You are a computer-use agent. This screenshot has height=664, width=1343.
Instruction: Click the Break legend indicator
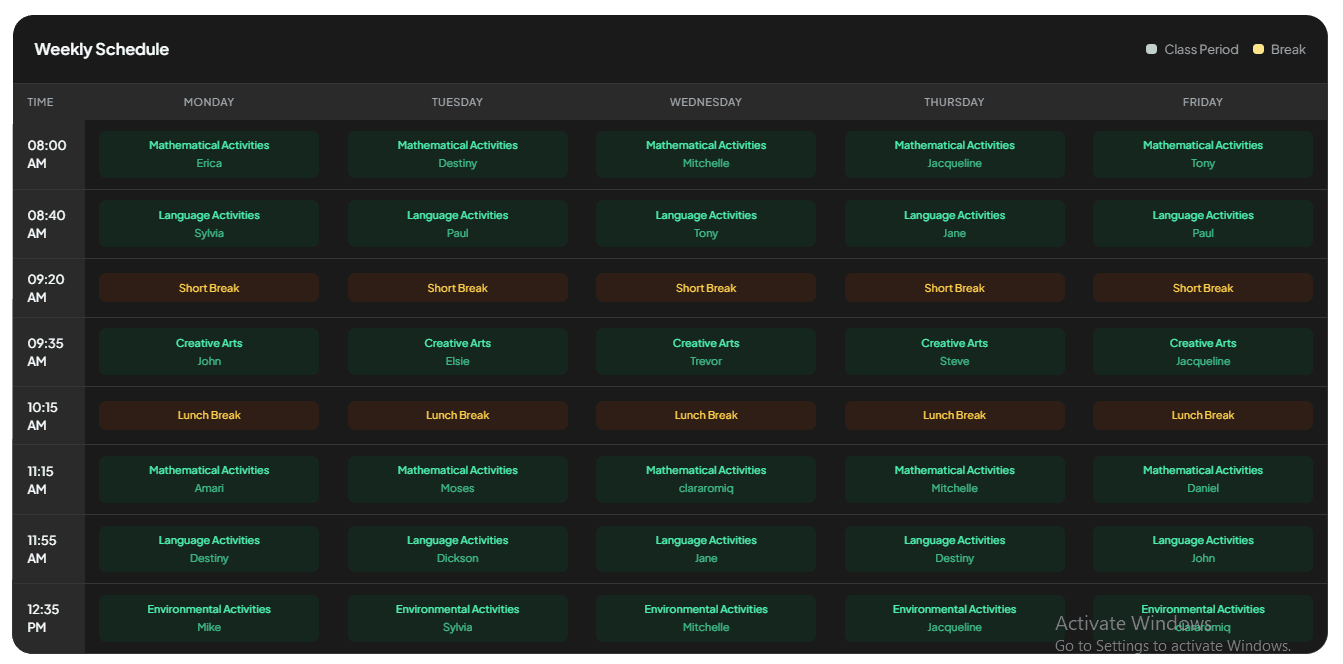pyautogui.click(x=1258, y=48)
